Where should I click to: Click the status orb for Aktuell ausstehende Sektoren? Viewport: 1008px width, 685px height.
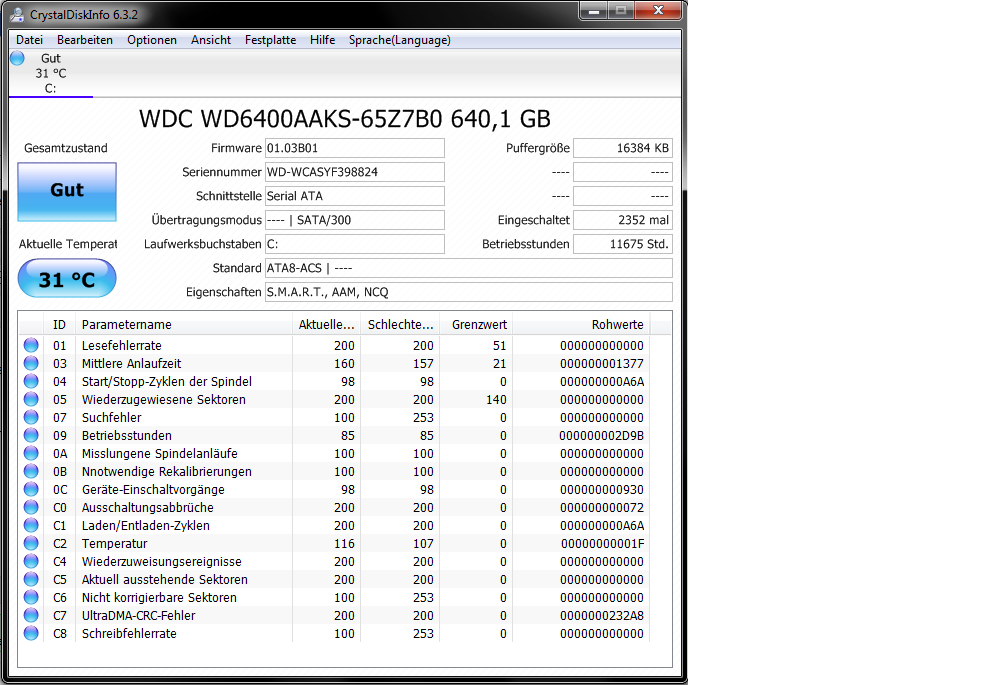(x=31, y=579)
